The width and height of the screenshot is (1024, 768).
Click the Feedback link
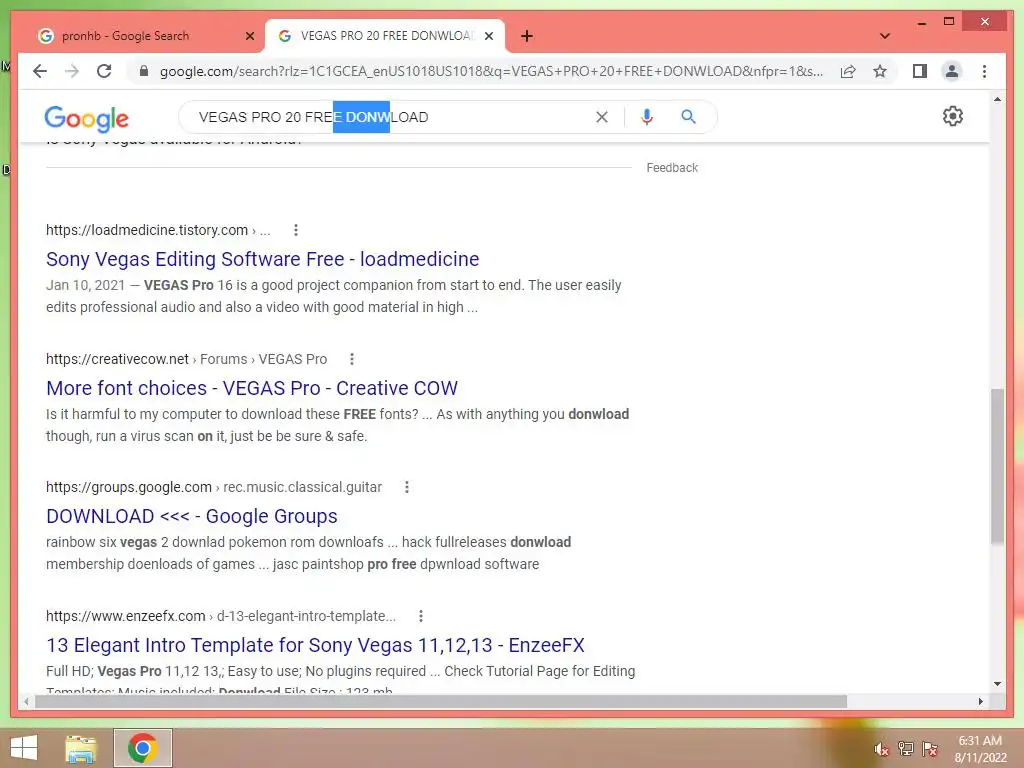tap(672, 168)
